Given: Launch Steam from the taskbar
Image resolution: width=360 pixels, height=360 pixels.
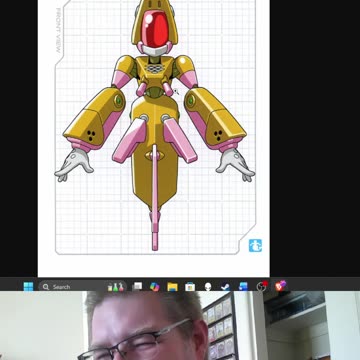Looking at the screenshot, I should 226,287.
